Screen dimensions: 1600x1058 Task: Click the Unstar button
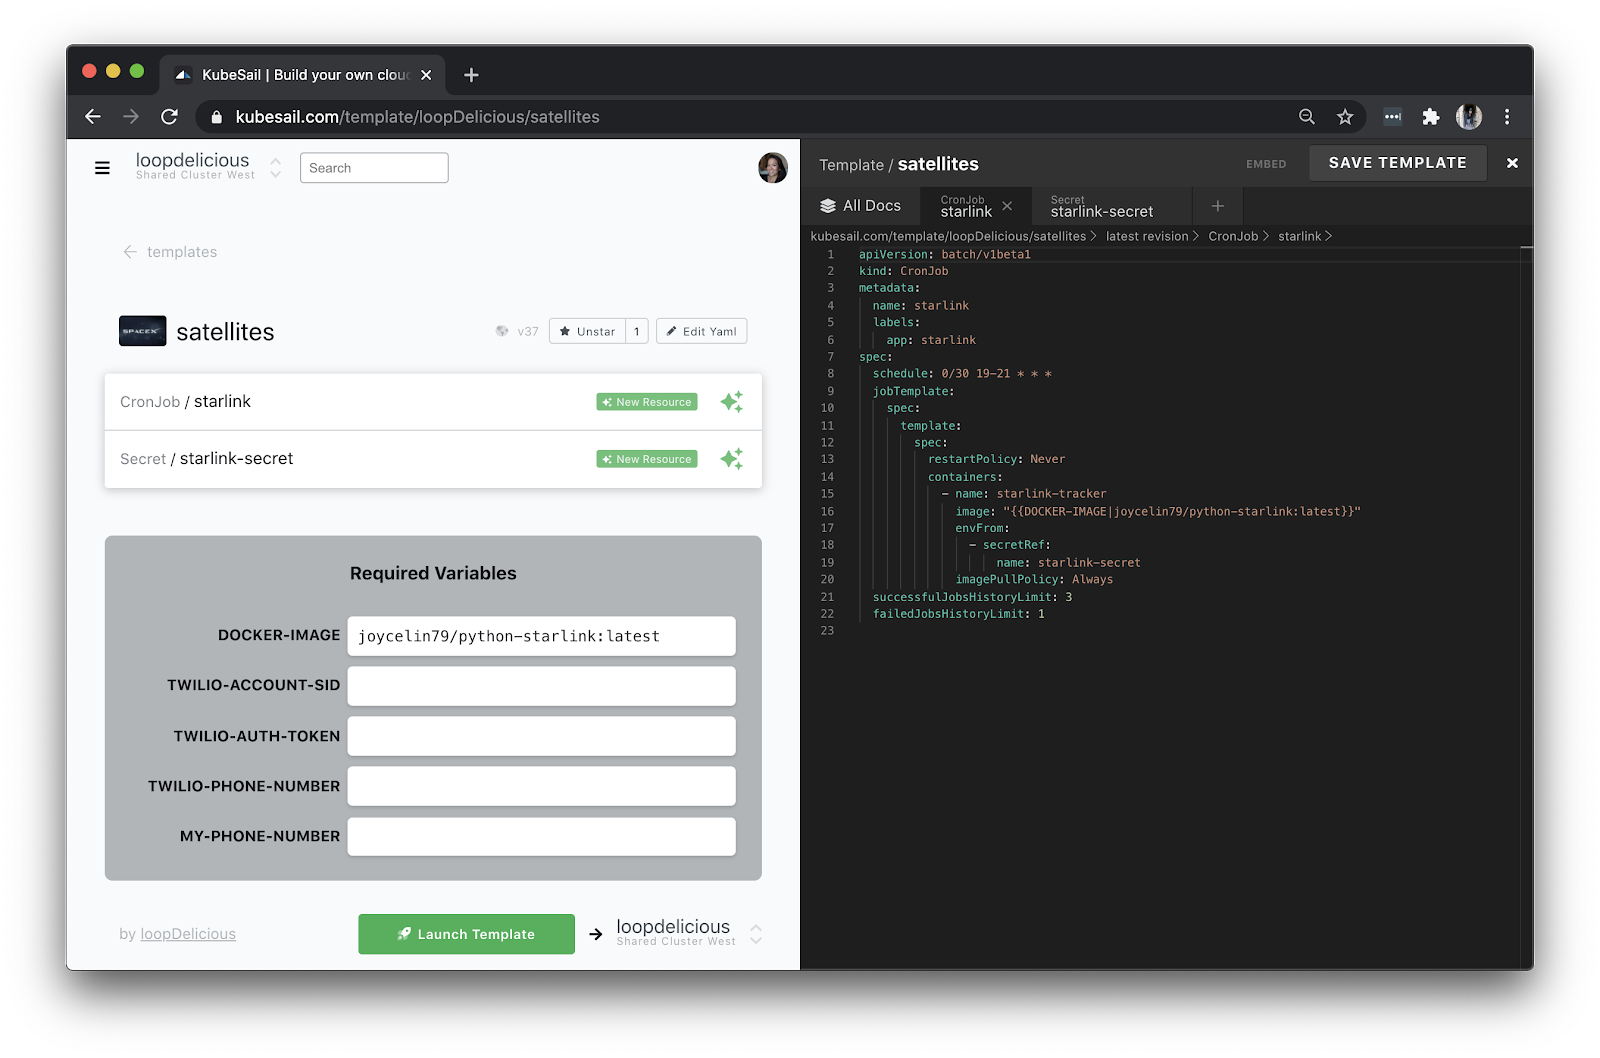(587, 331)
